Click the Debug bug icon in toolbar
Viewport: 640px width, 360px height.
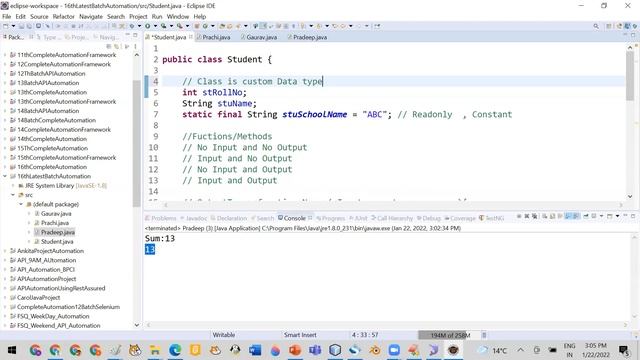(x=132, y=26)
